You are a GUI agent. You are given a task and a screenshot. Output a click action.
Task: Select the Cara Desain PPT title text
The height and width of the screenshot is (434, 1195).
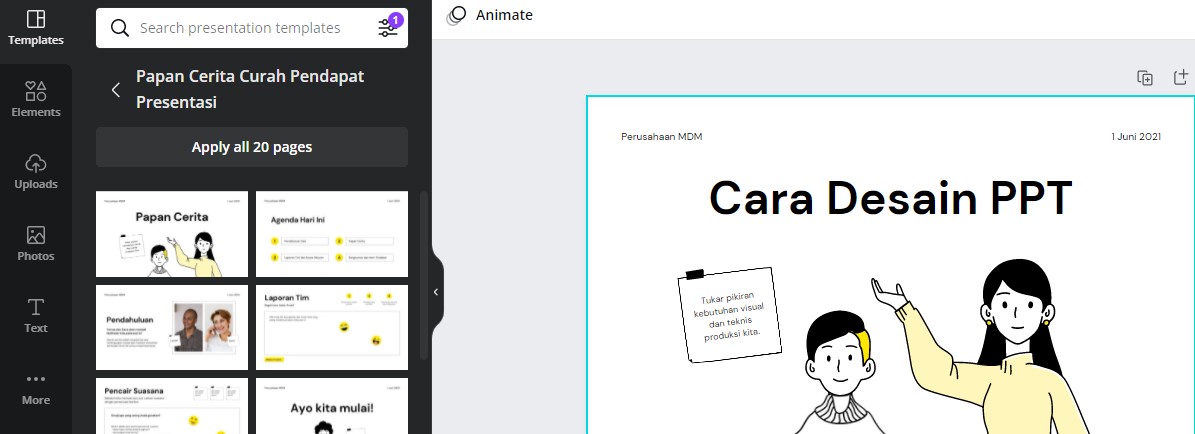(x=890, y=198)
